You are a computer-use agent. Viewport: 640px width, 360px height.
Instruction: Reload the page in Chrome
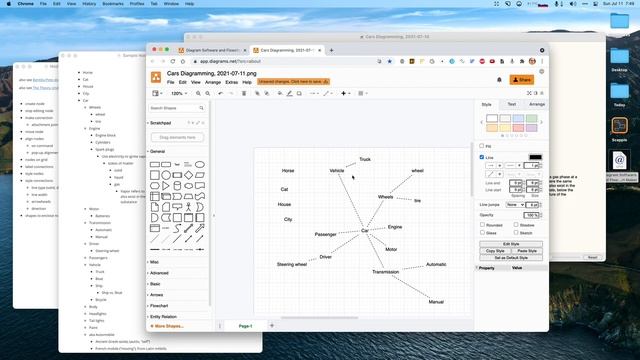coord(173,61)
